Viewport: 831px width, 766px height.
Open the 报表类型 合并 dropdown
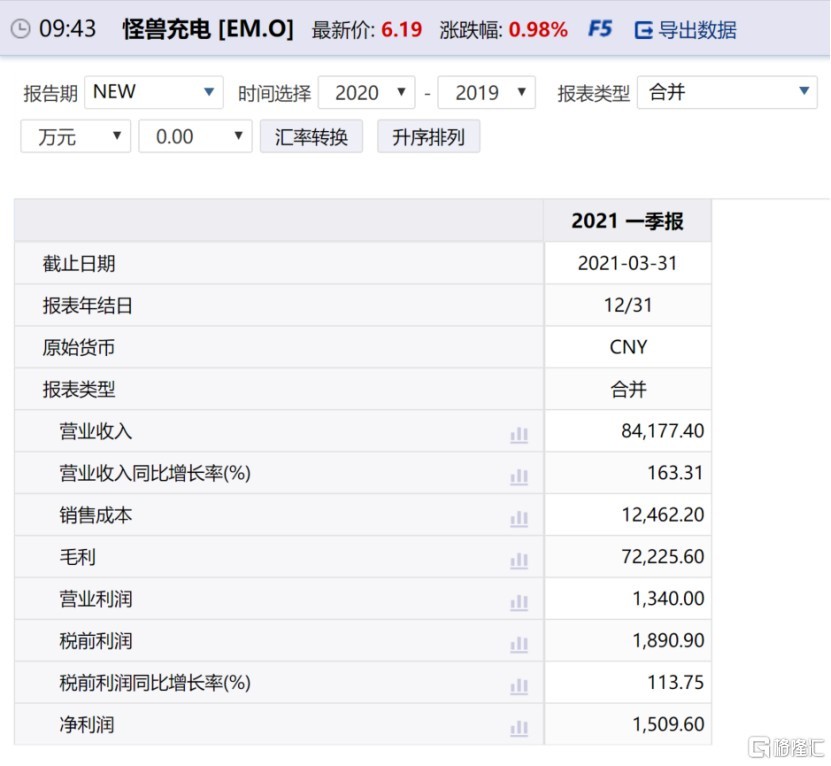727,93
